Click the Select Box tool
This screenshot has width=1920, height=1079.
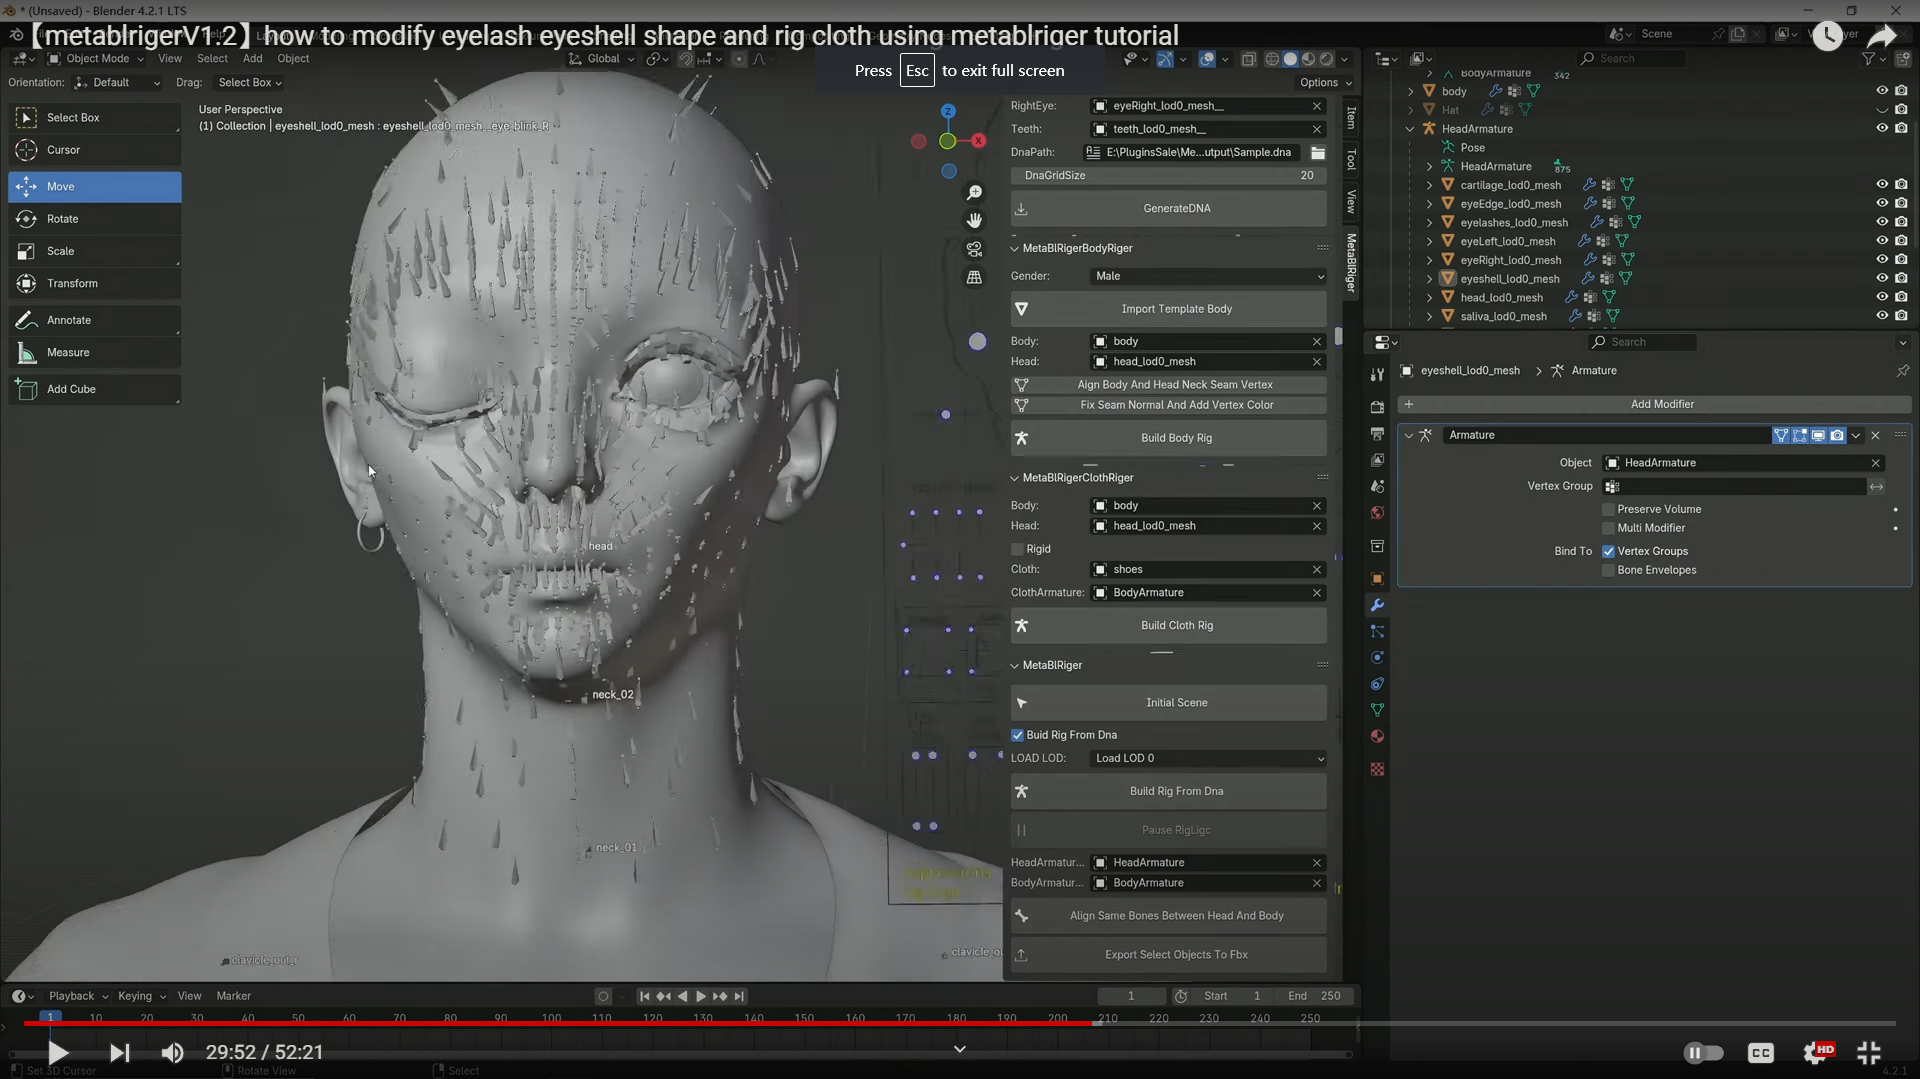(x=95, y=117)
